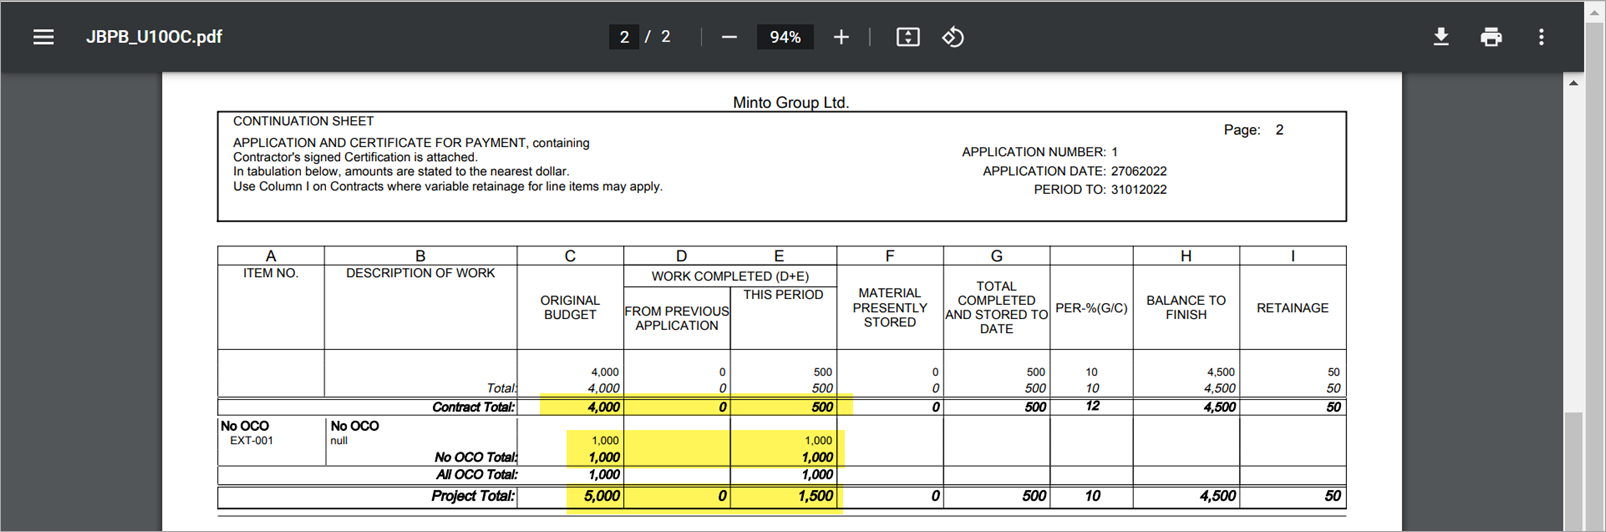Download the JBPB_U10OC.pdf file
Image resolution: width=1606 pixels, height=532 pixels.
click(1441, 37)
